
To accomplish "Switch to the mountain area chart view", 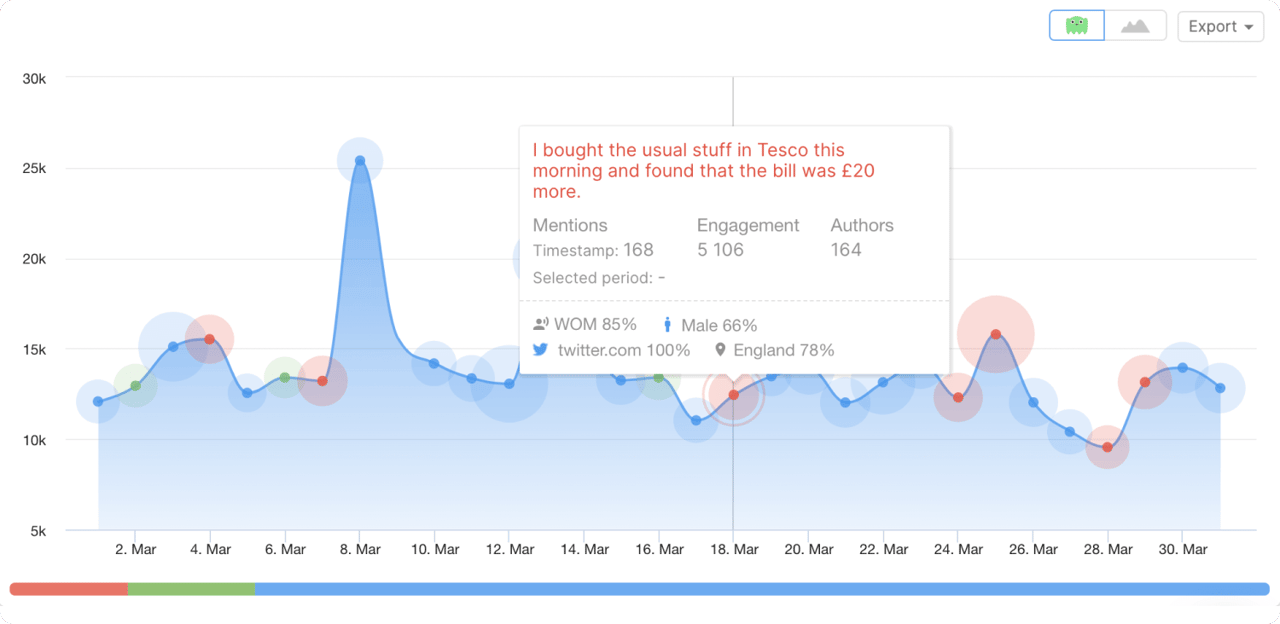I will (1135, 25).
